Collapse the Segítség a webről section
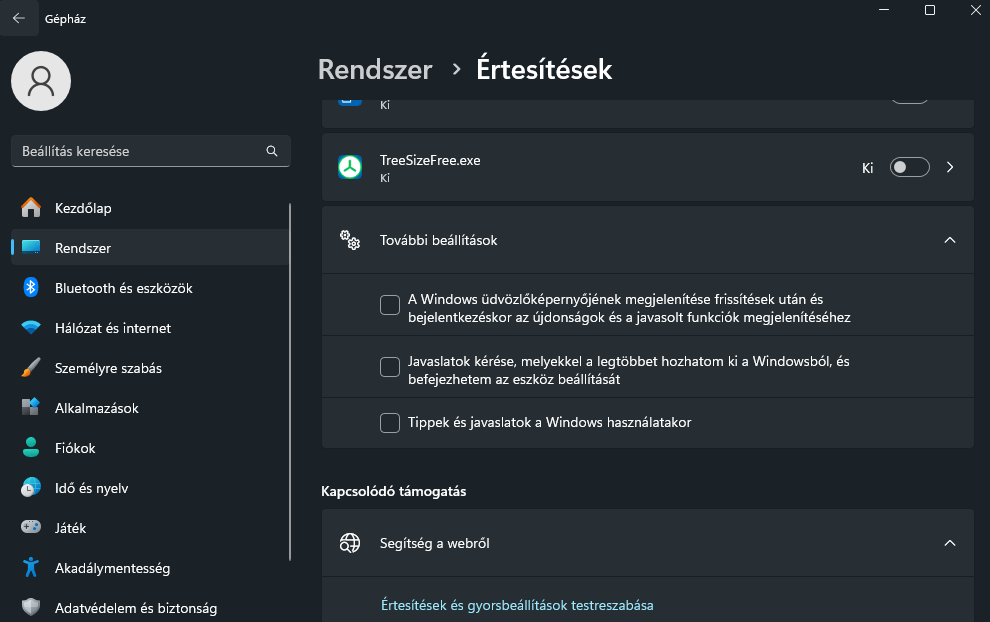The image size is (990, 622). (950, 543)
